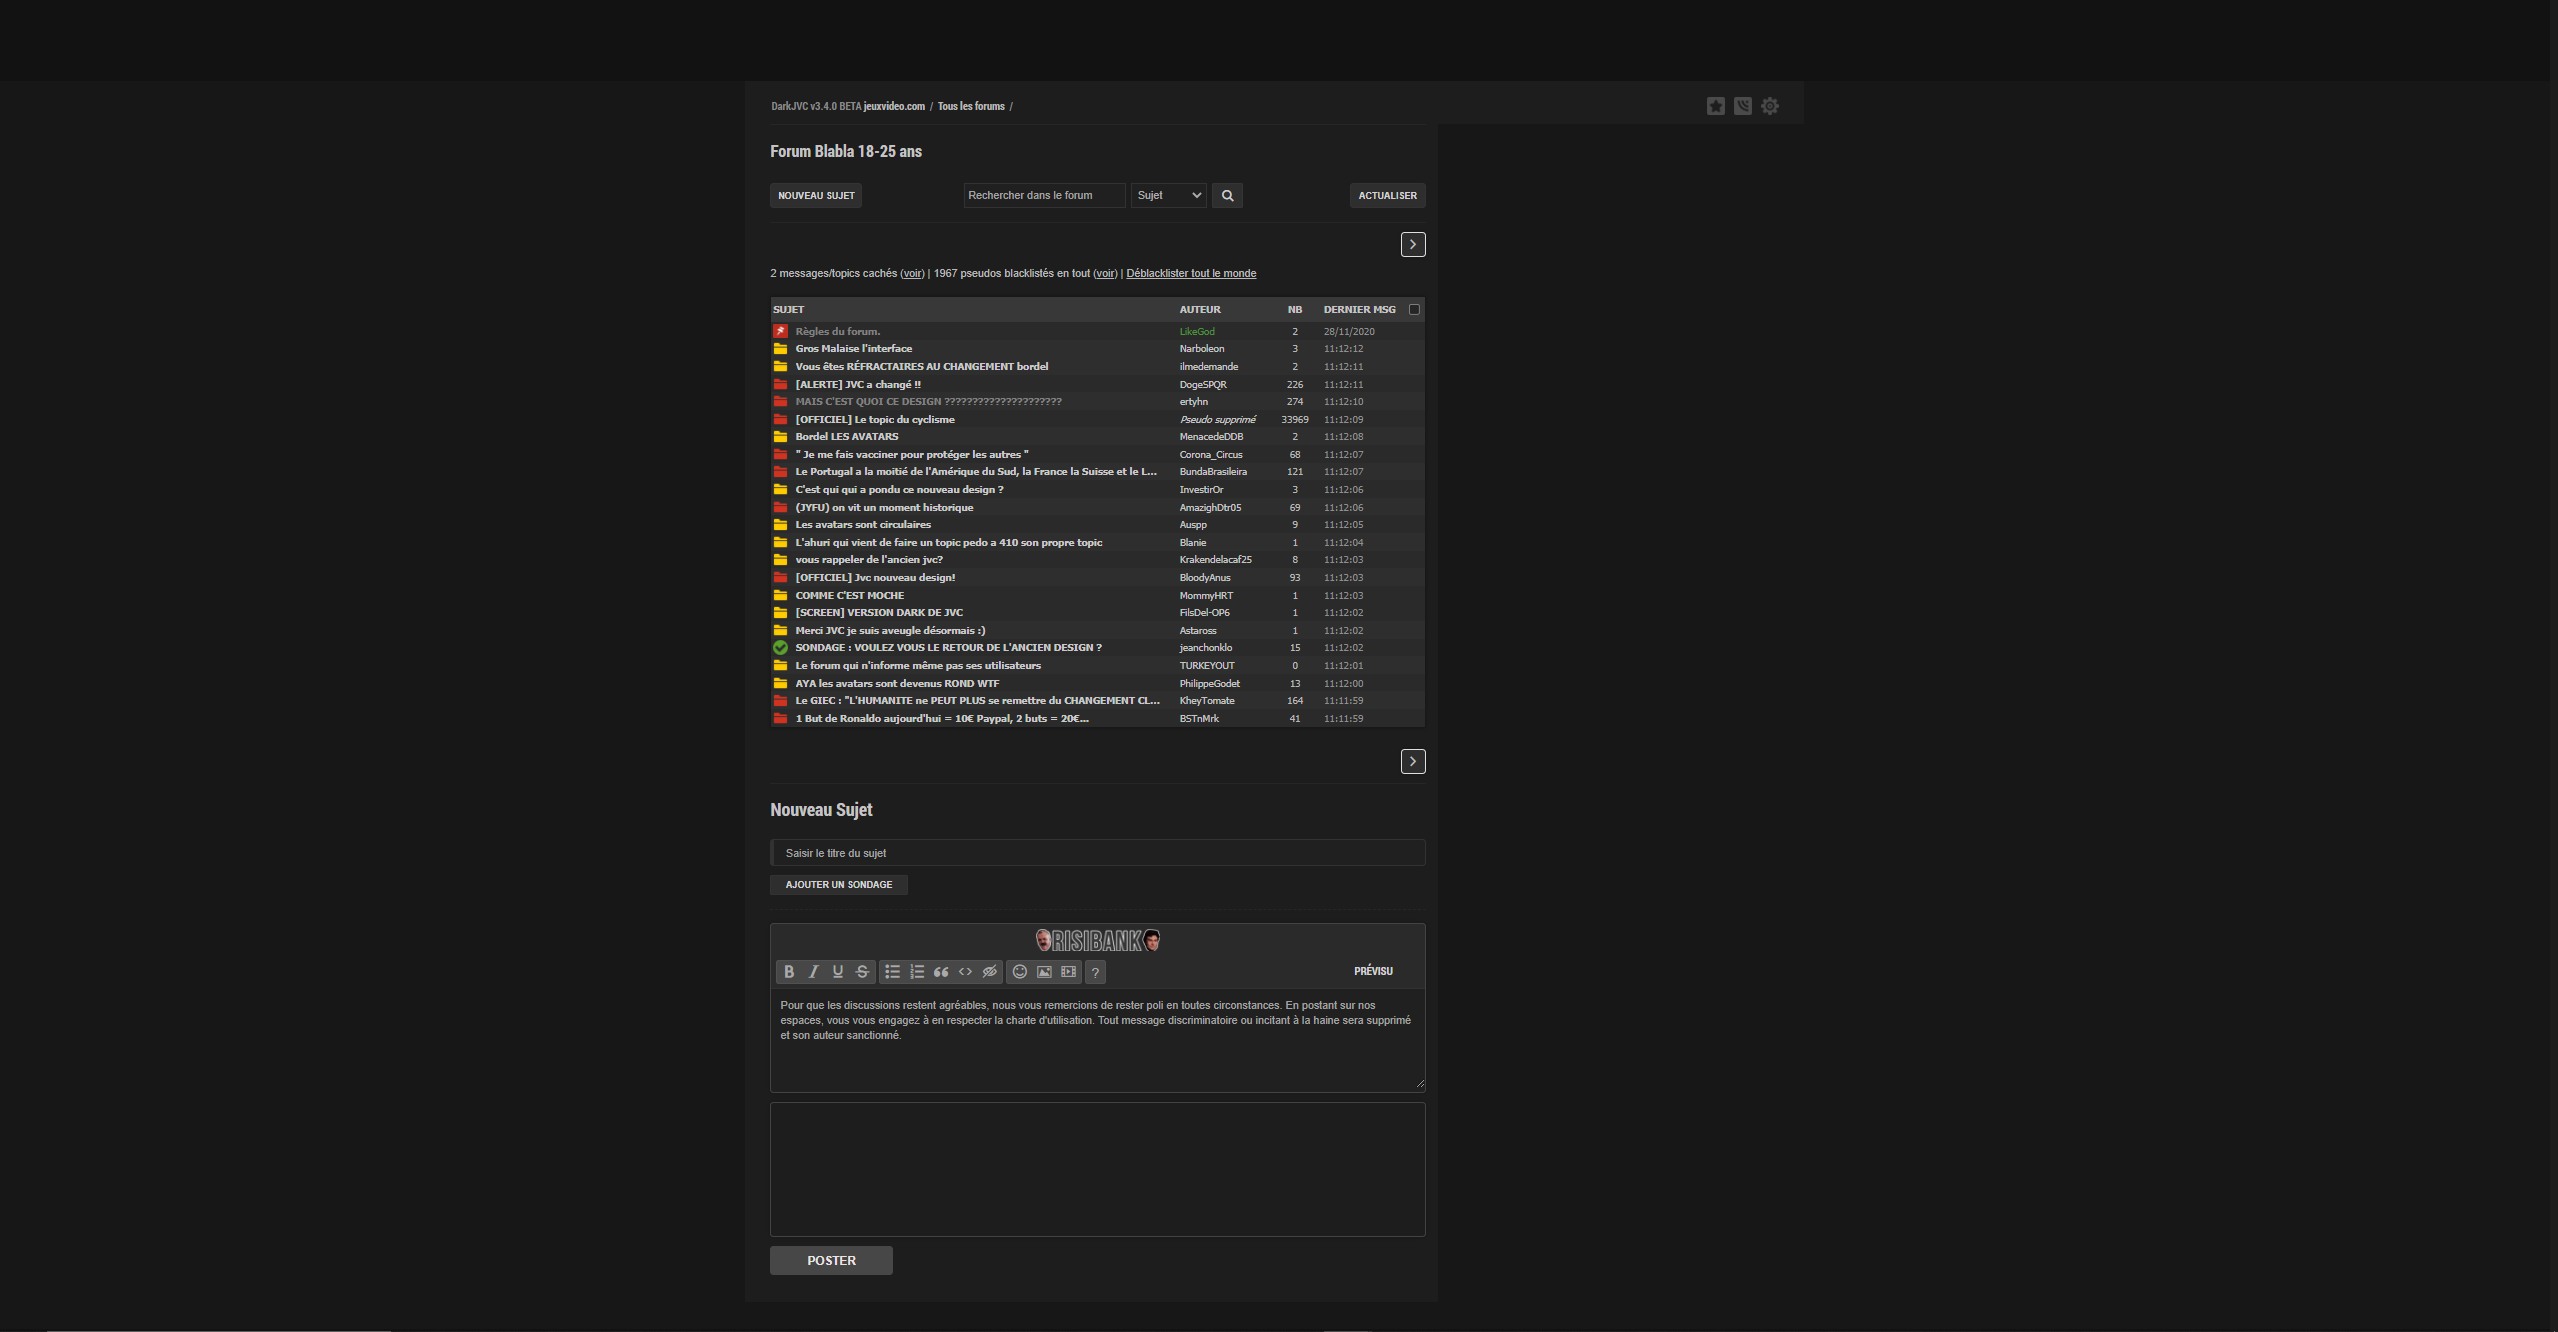Image resolution: width=2558 pixels, height=1332 pixels.
Task: Open topic COMME C'EST MOCHE
Action: pyautogui.click(x=849, y=596)
